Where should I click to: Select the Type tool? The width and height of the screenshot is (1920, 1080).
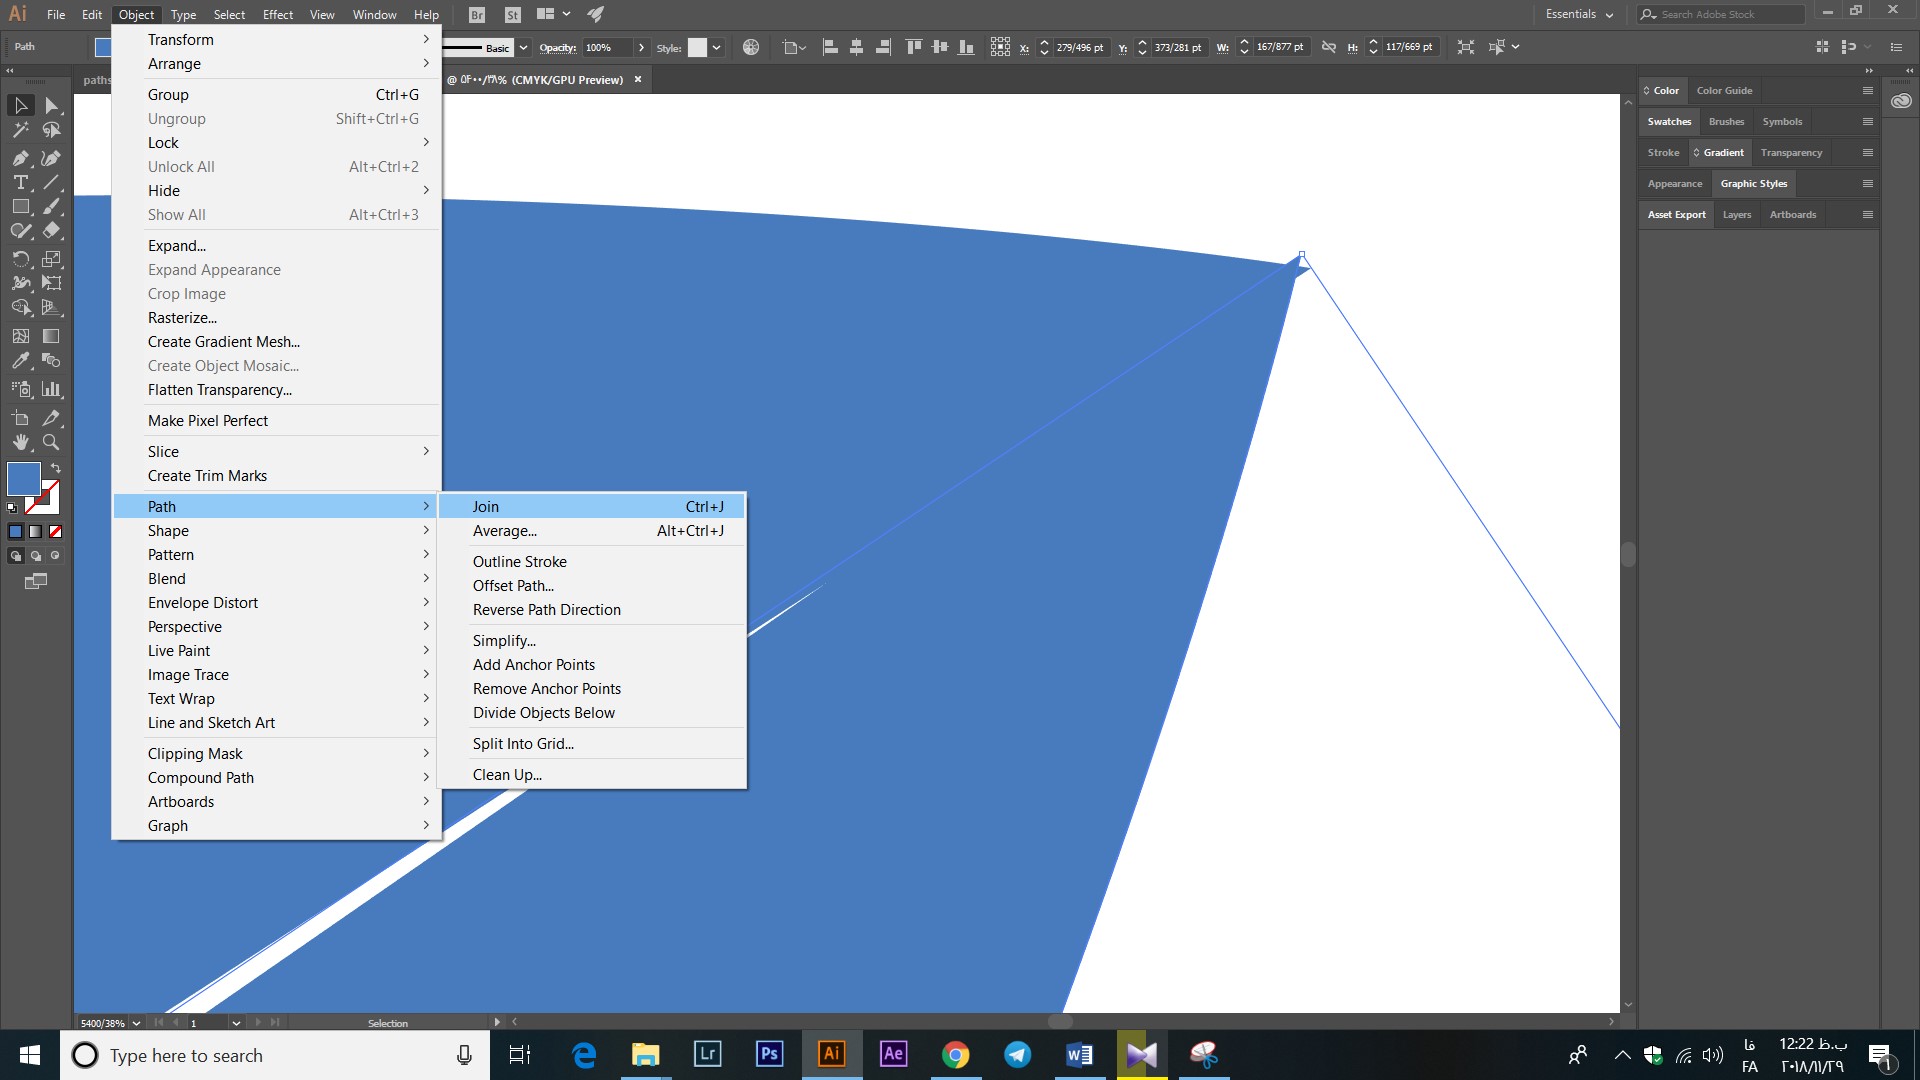20,182
